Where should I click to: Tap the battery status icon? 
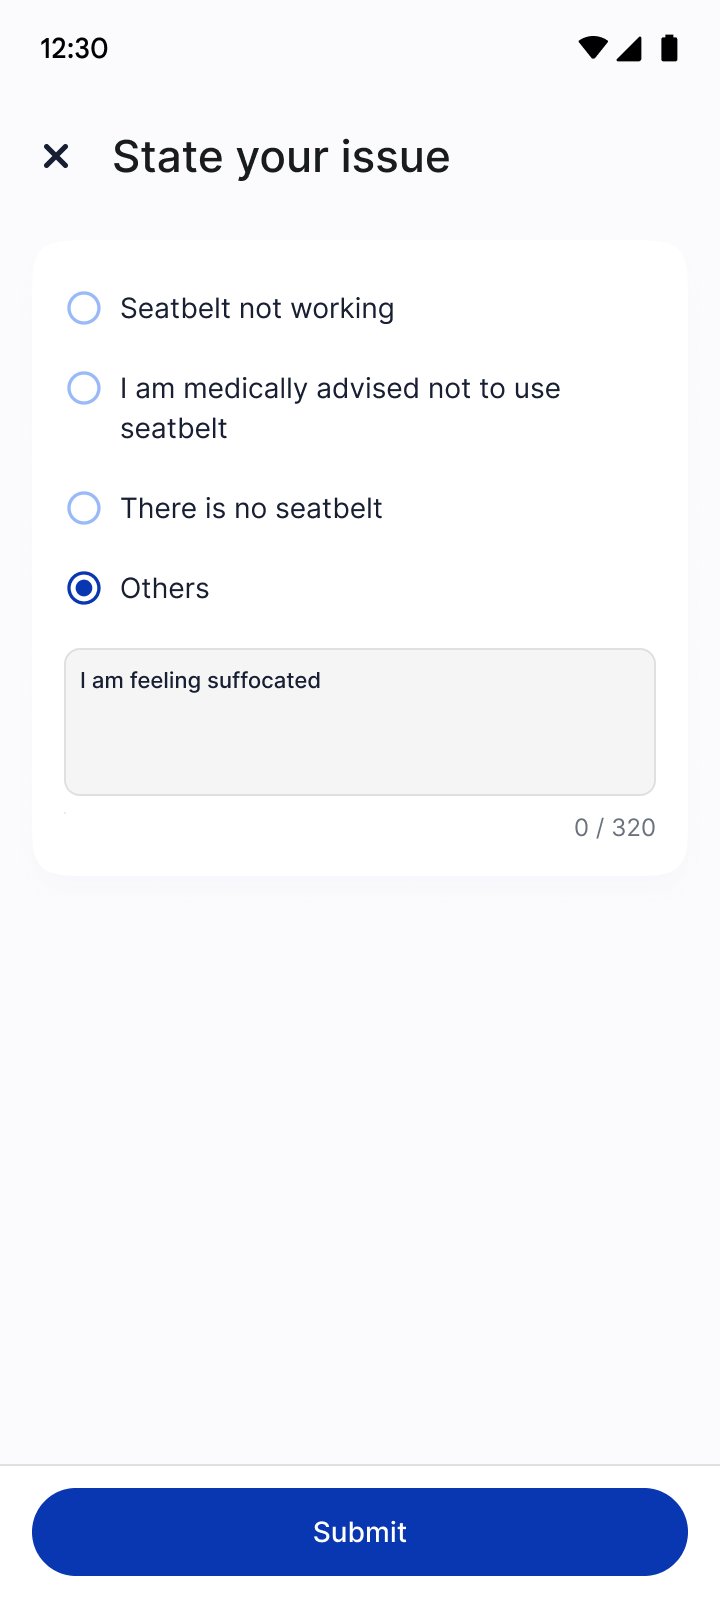670,48
